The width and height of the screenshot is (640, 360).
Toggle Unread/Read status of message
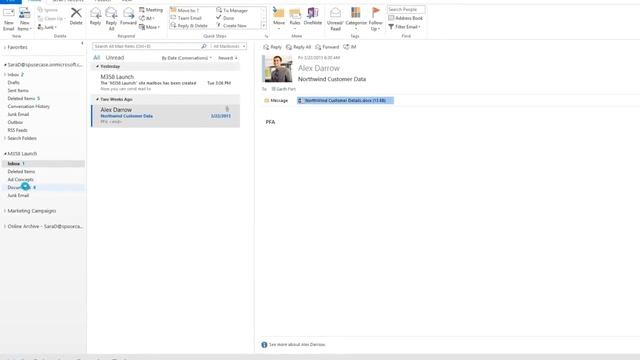pyautogui.click(x=335, y=19)
